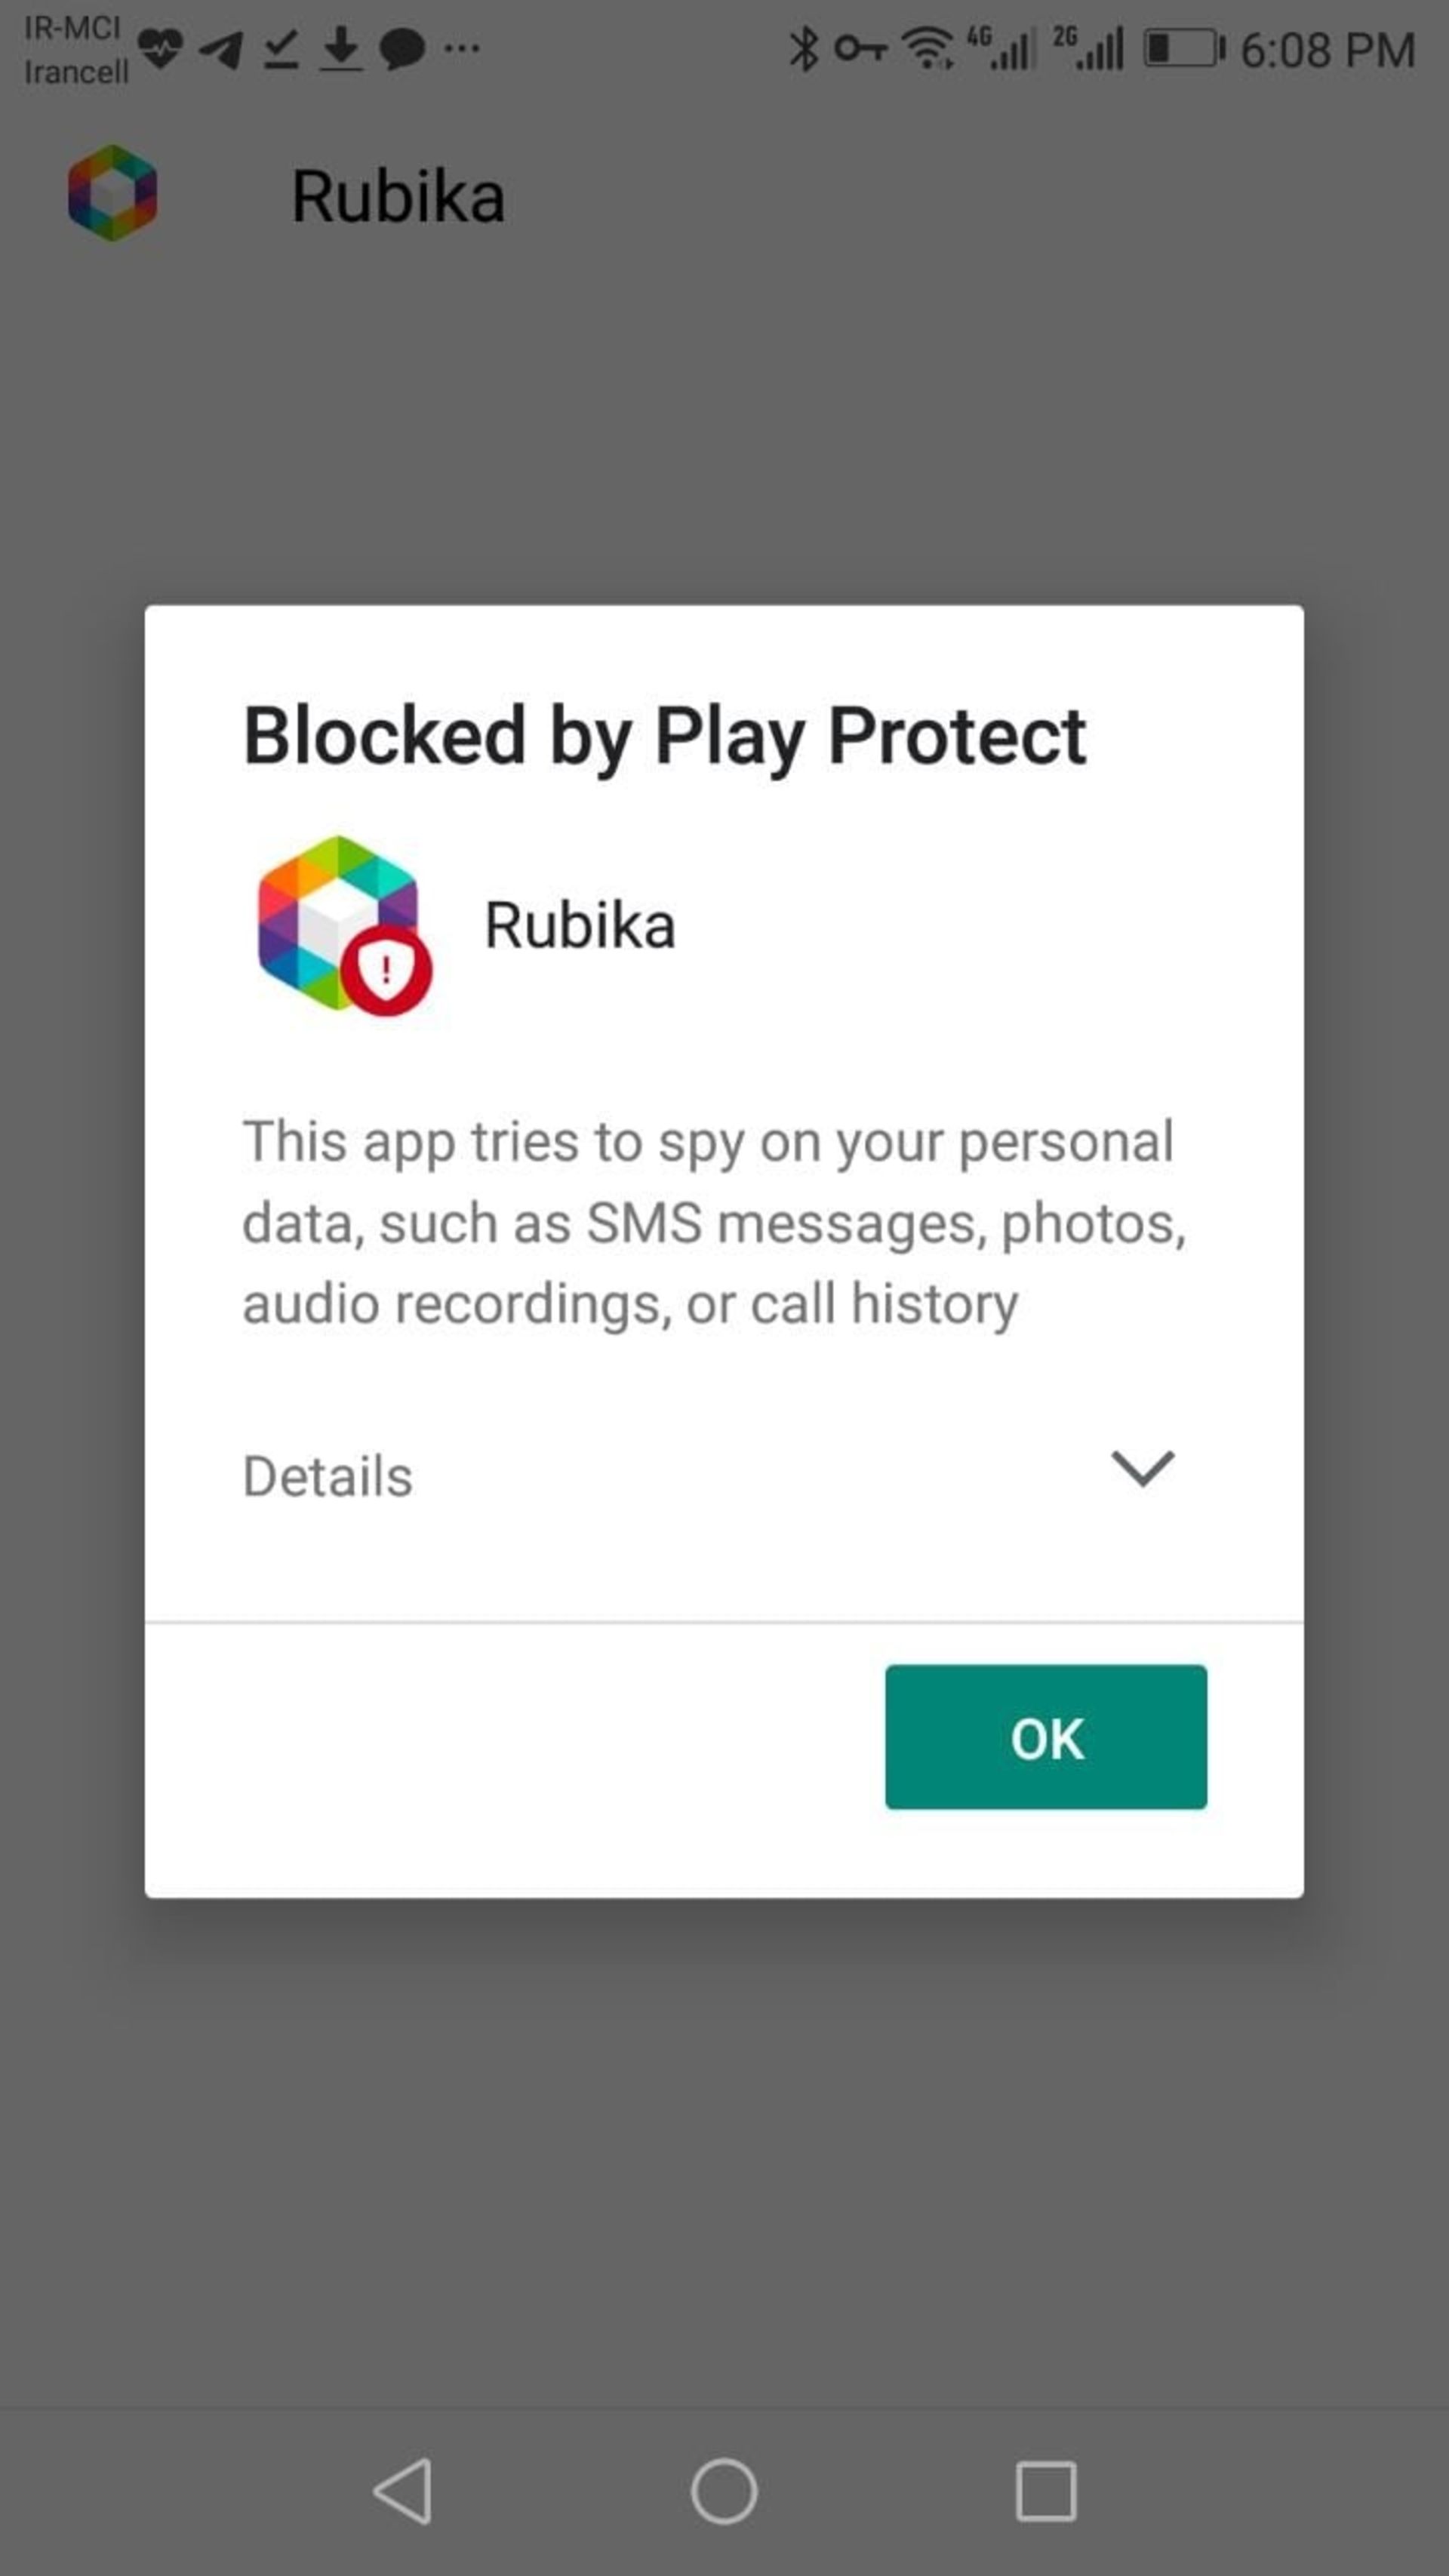
Task: Tap the Rubika app icon in header
Action: [112, 193]
